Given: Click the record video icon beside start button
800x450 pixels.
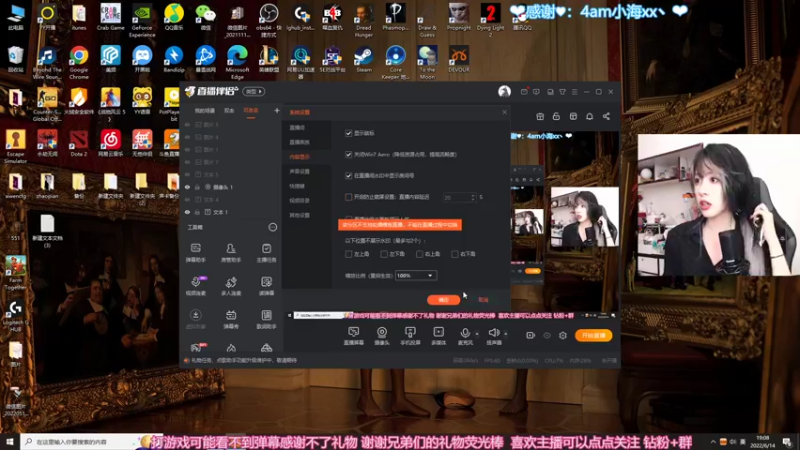Looking at the screenshot, I should coord(531,335).
